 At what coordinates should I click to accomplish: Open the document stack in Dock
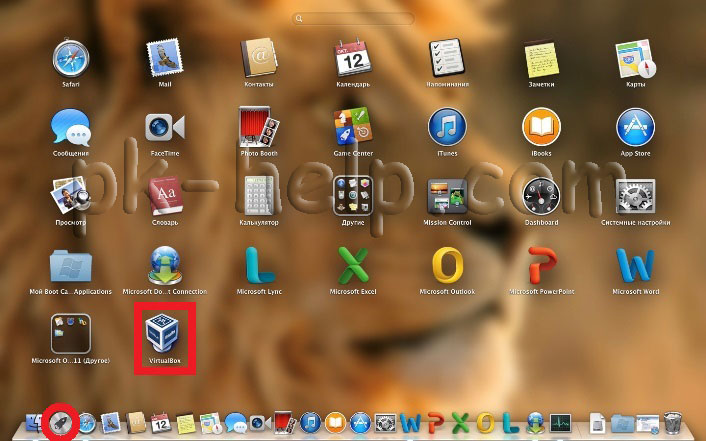597,423
